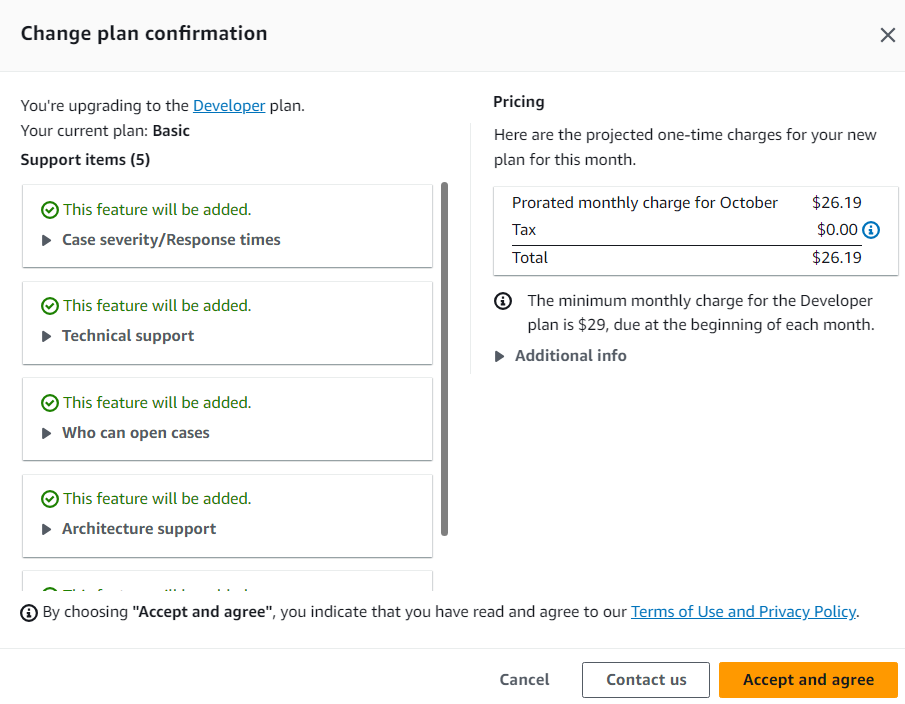Image resolution: width=905 pixels, height=704 pixels.
Task: Close the Change plan confirmation dialog
Action: click(x=887, y=35)
